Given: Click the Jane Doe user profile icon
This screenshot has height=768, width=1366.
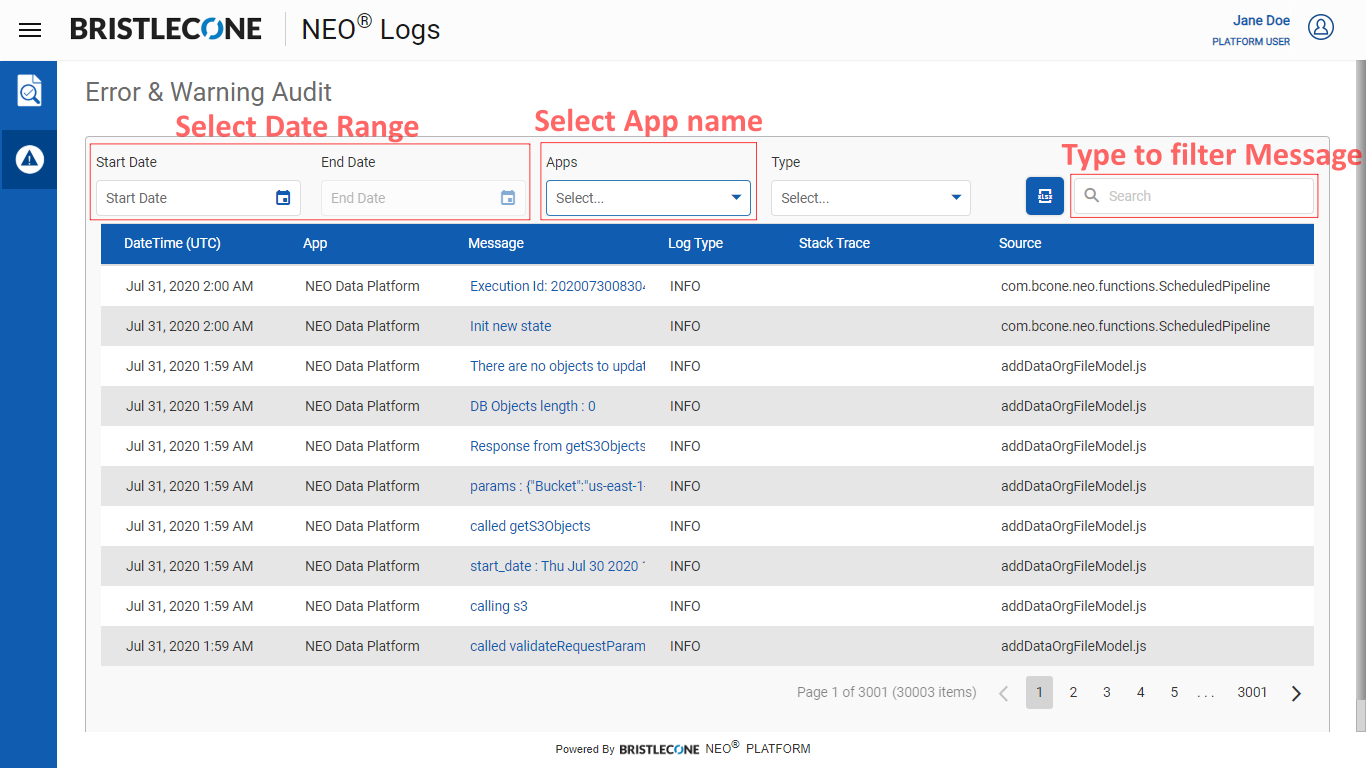Looking at the screenshot, I should (1321, 28).
